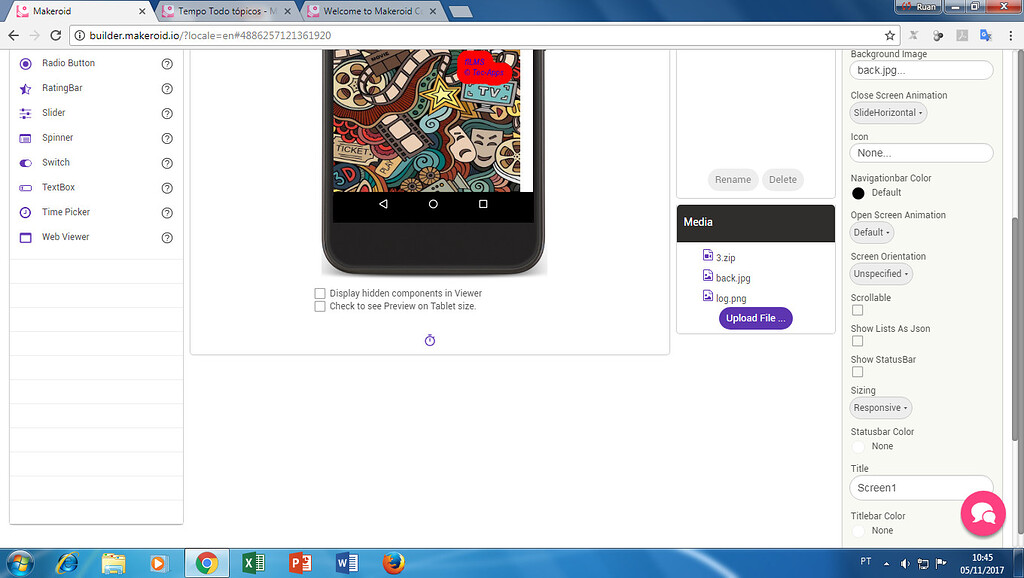Open the pink chat support bubble
The image size is (1024, 578).
(x=983, y=513)
